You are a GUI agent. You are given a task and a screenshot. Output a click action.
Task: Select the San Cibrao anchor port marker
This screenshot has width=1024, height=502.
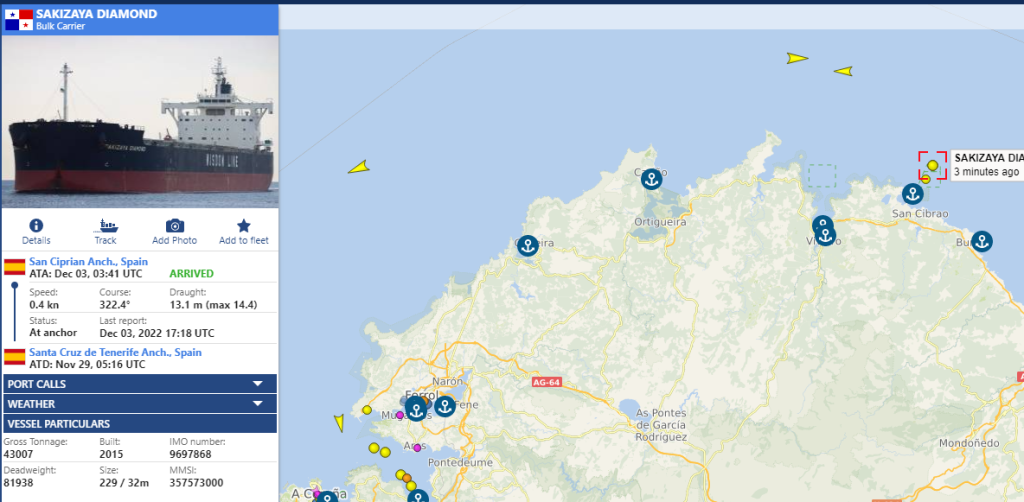point(911,194)
